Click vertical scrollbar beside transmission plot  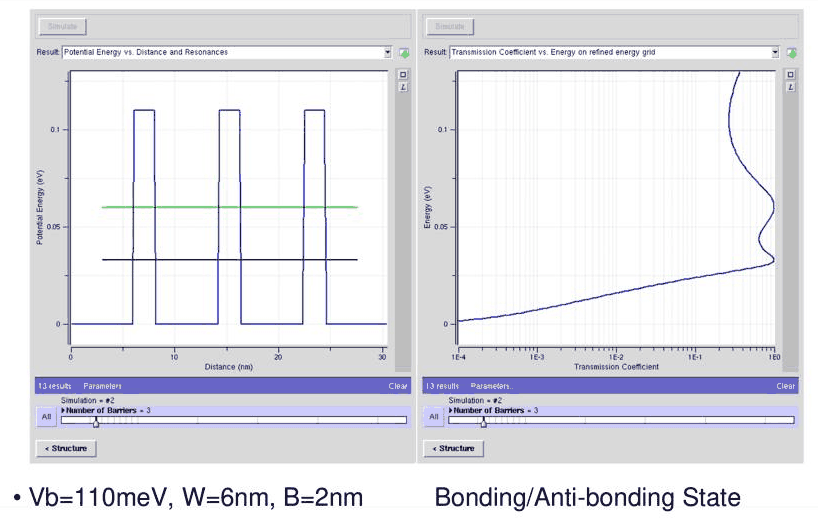[x=790, y=232]
